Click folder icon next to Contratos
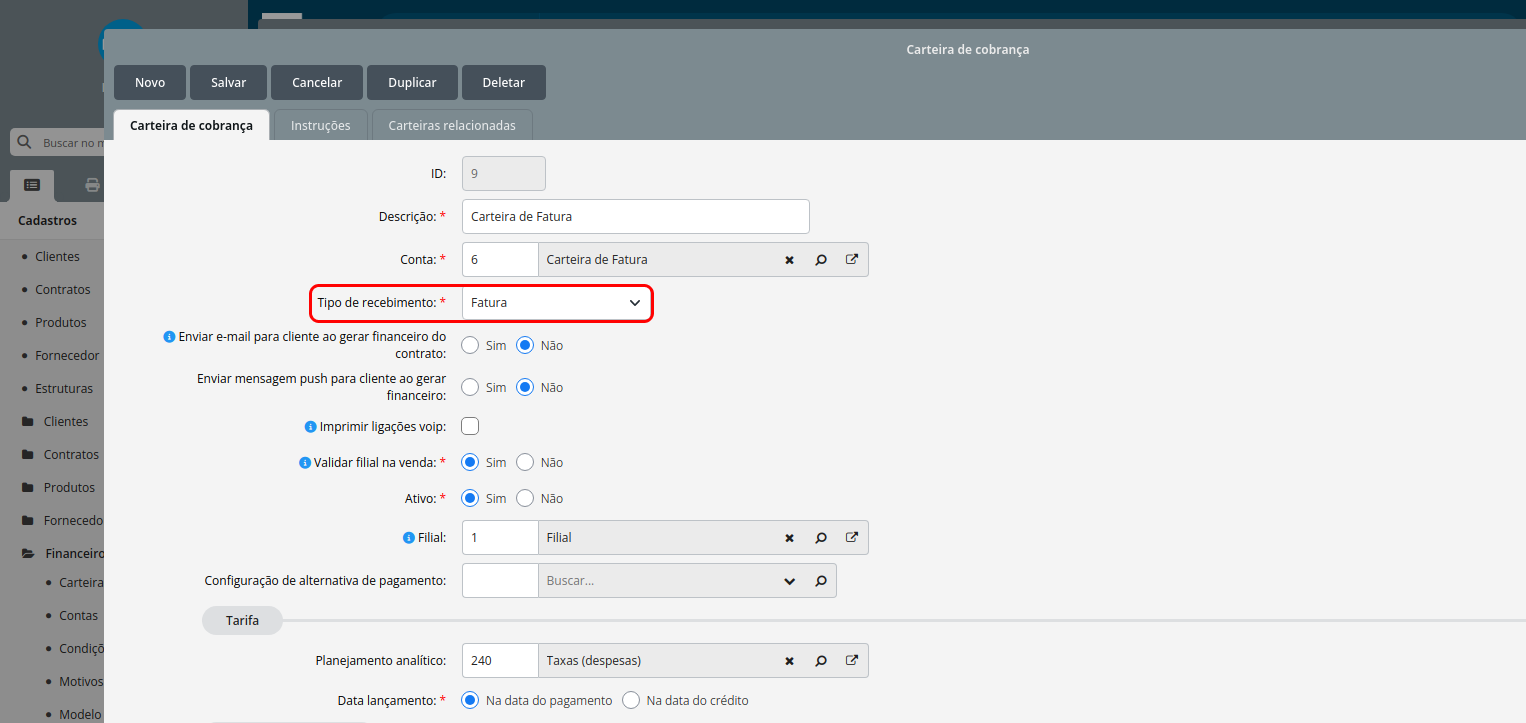 (27, 455)
